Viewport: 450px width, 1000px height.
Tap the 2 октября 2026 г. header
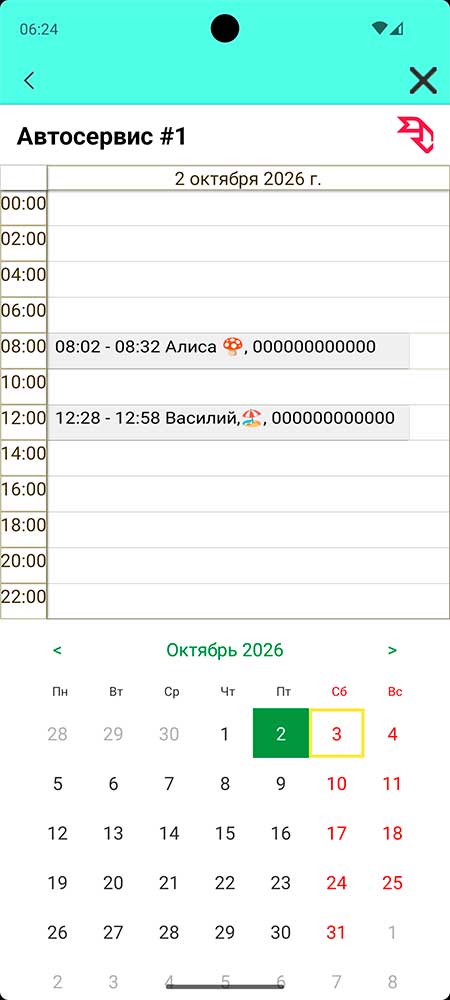pyautogui.click(x=248, y=179)
